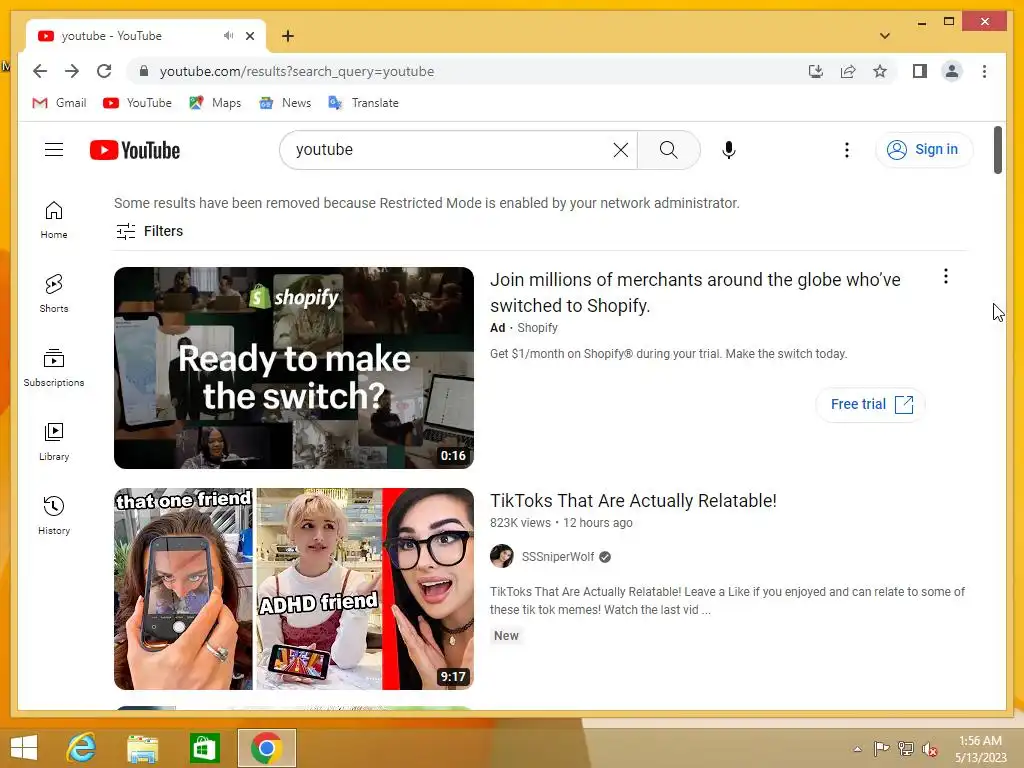This screenshot has width=1024, height=768.
Task: Open the Windows Store taskbar icon
Action: (x=204, y=748)
